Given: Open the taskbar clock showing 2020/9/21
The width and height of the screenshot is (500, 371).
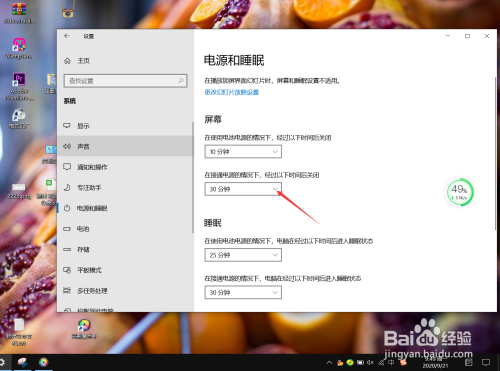Looking at the screenshot, I should pos(435,363).
